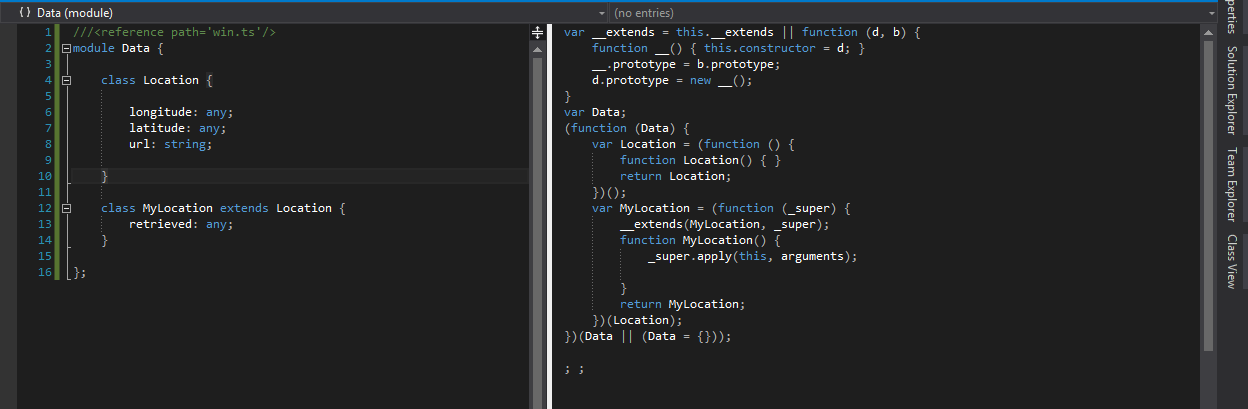Click the 'function Location() { }' line
1248x409 pixels.
click(700, 160)
